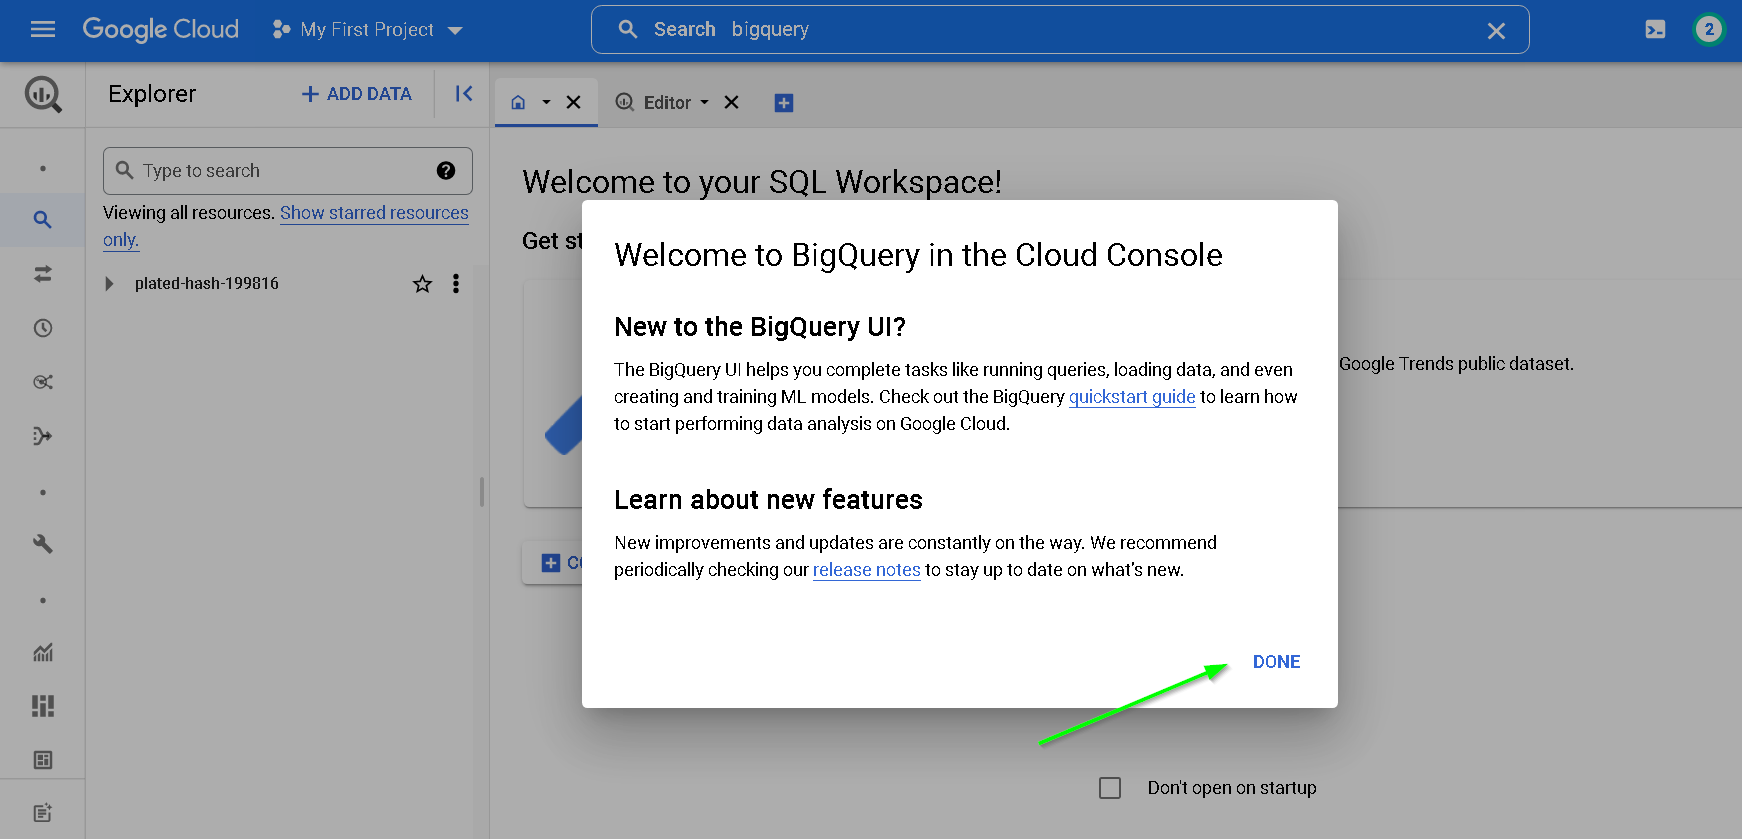The height and width of the screenshot is (839, 1742).
Task: Switch to the Editor tab
Action: point(654,102)
